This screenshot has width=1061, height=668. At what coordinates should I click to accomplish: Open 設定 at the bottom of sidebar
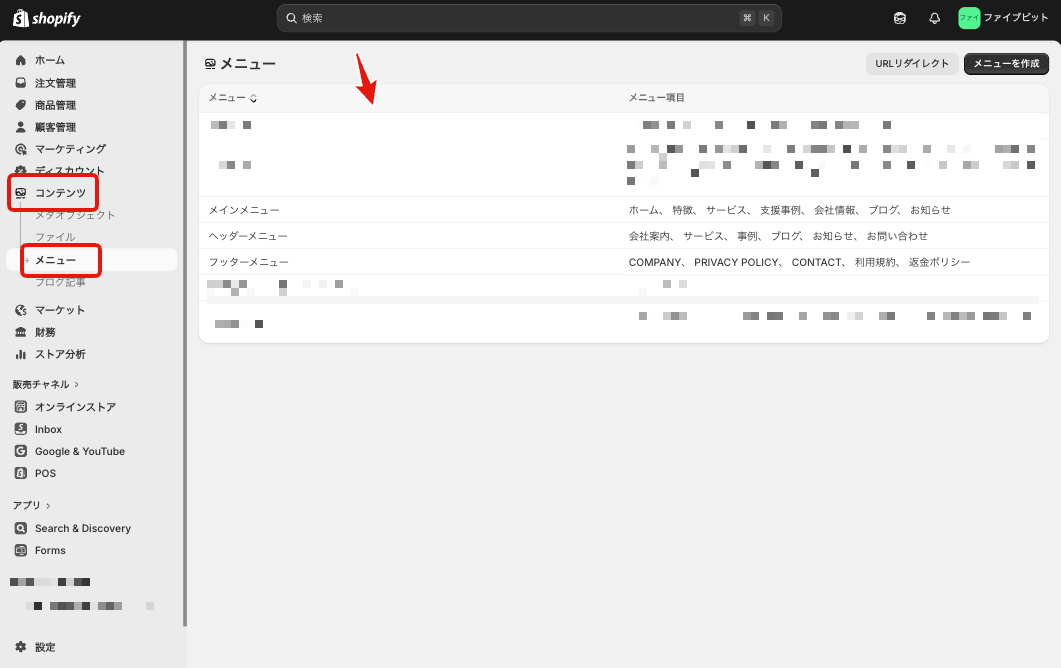pyautogui.click(x=43, y=647)
